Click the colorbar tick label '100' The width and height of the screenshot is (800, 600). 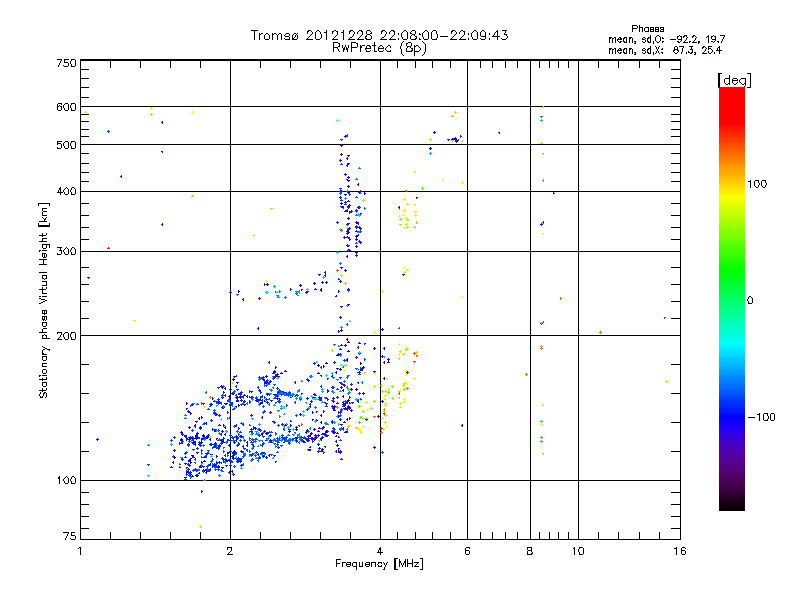(x=757, y=184)
